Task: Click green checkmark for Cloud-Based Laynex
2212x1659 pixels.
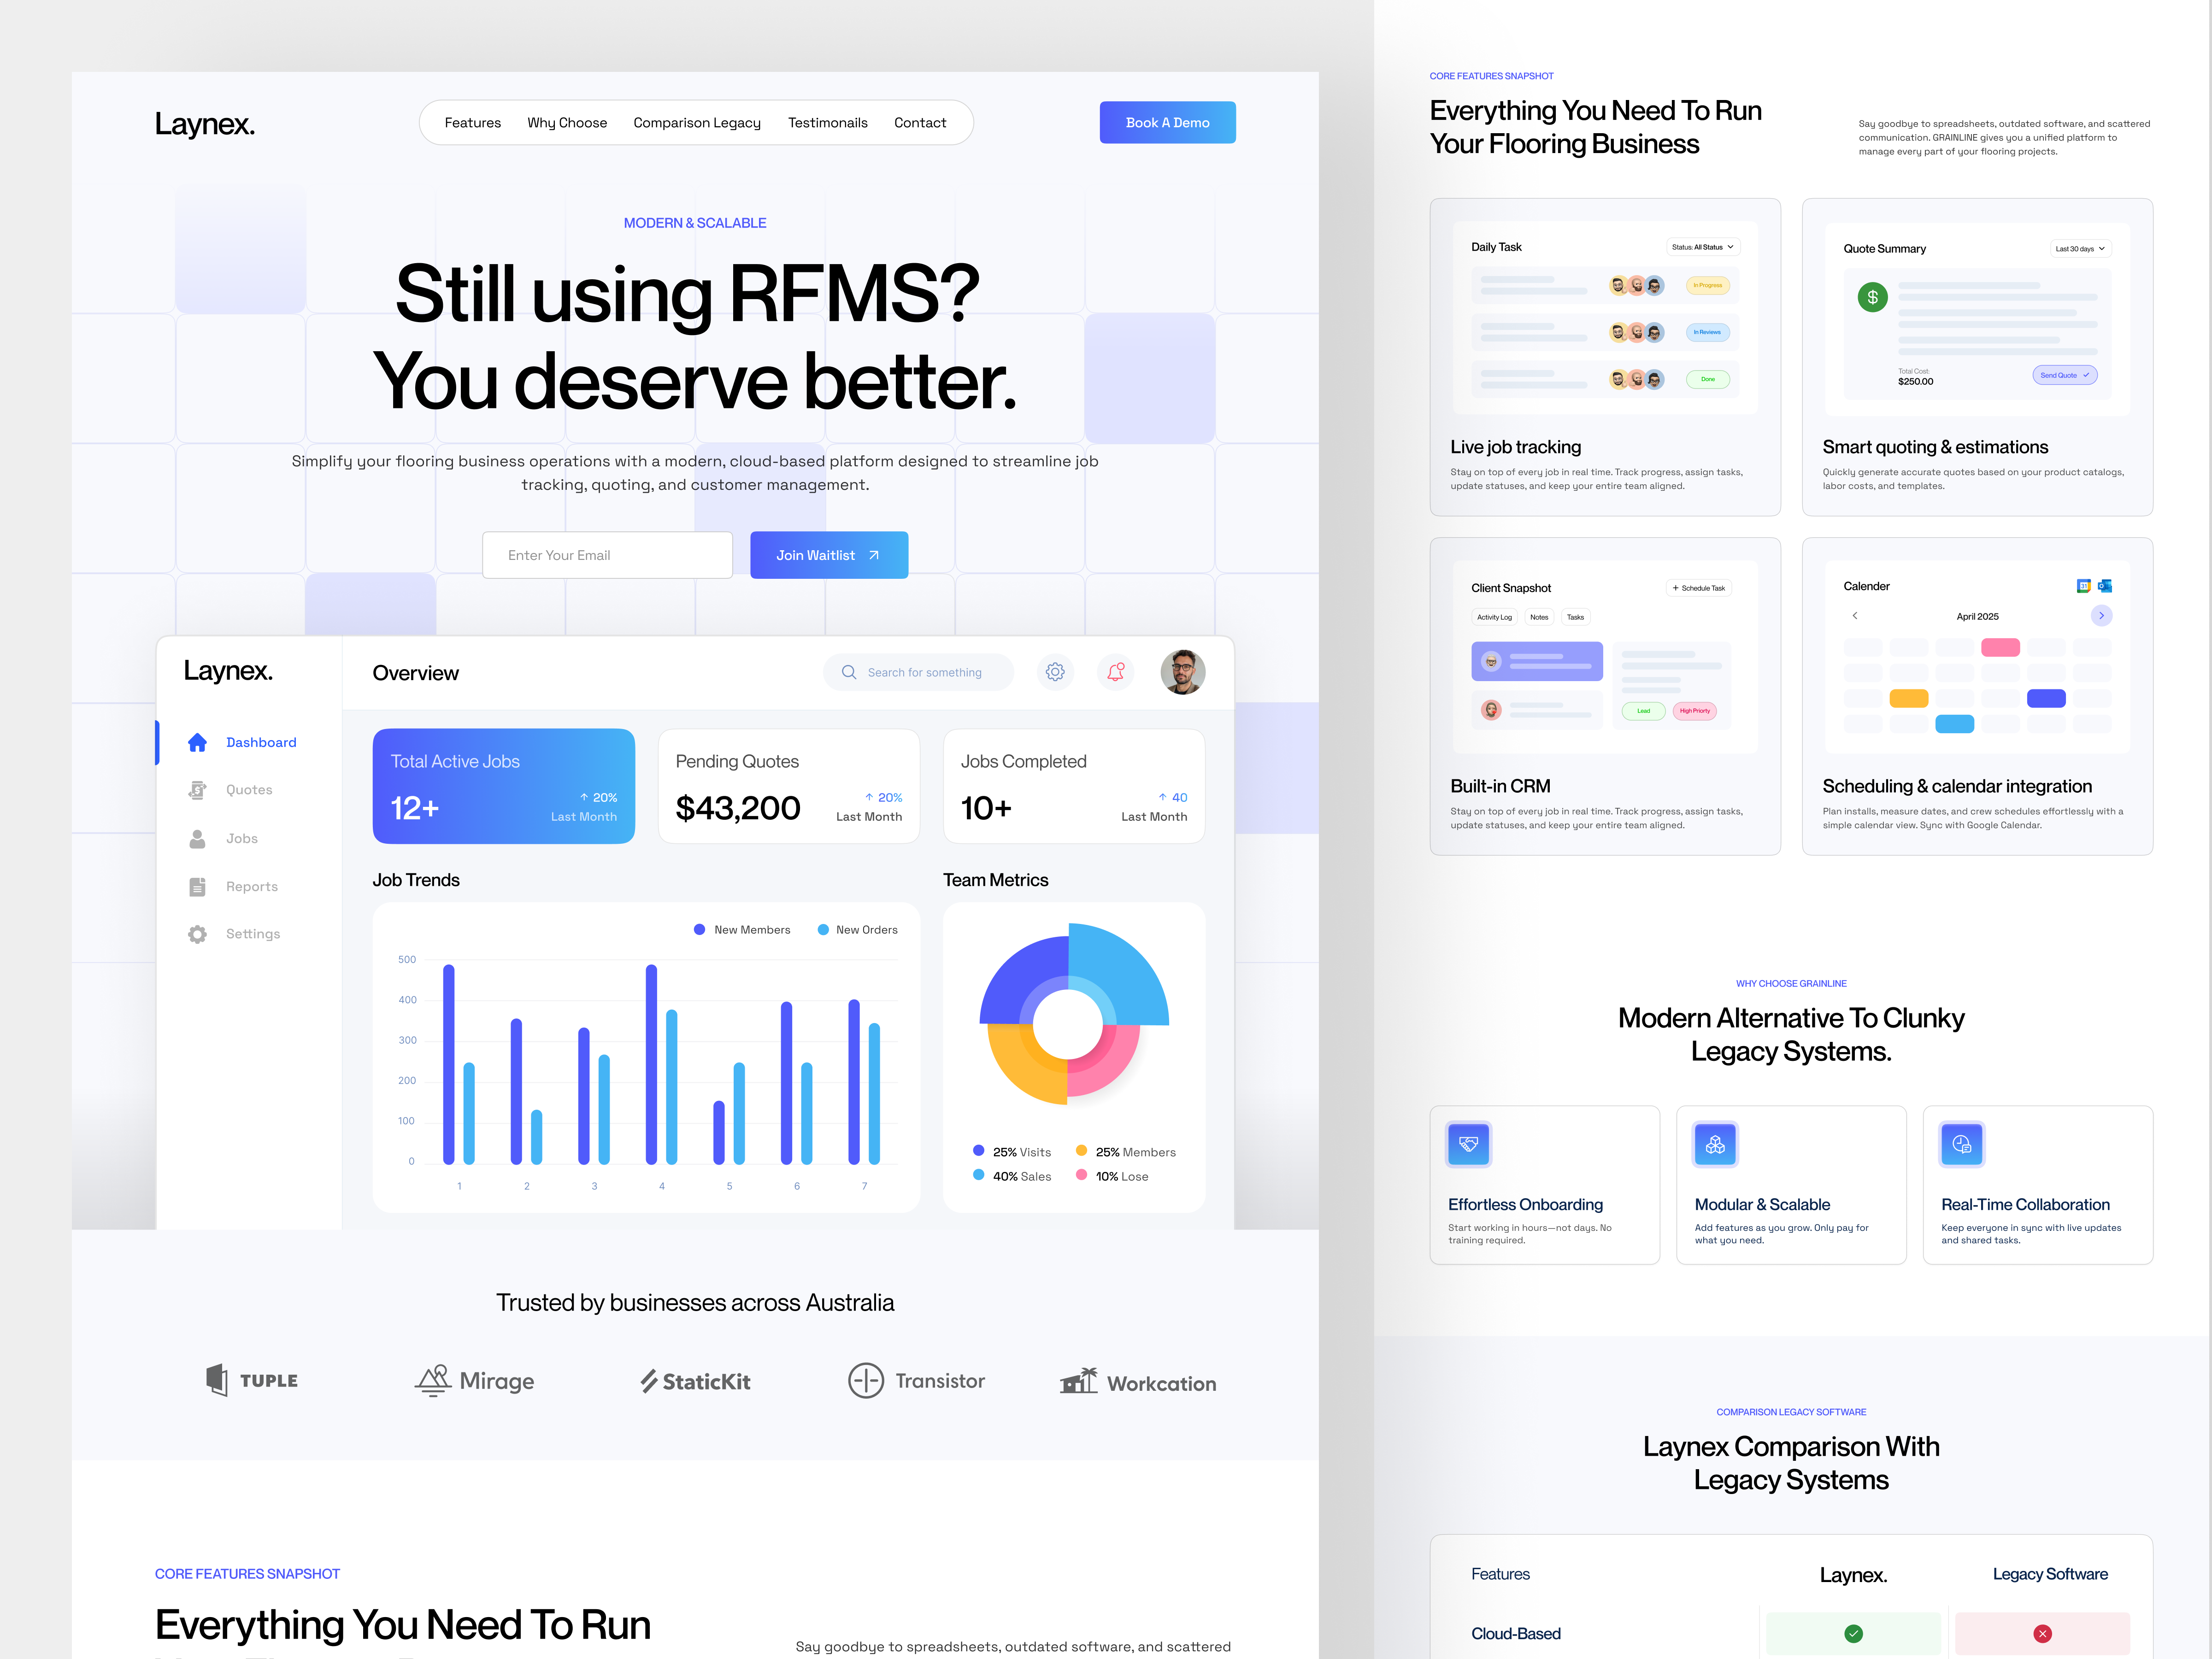Action: point(1853,1633)
